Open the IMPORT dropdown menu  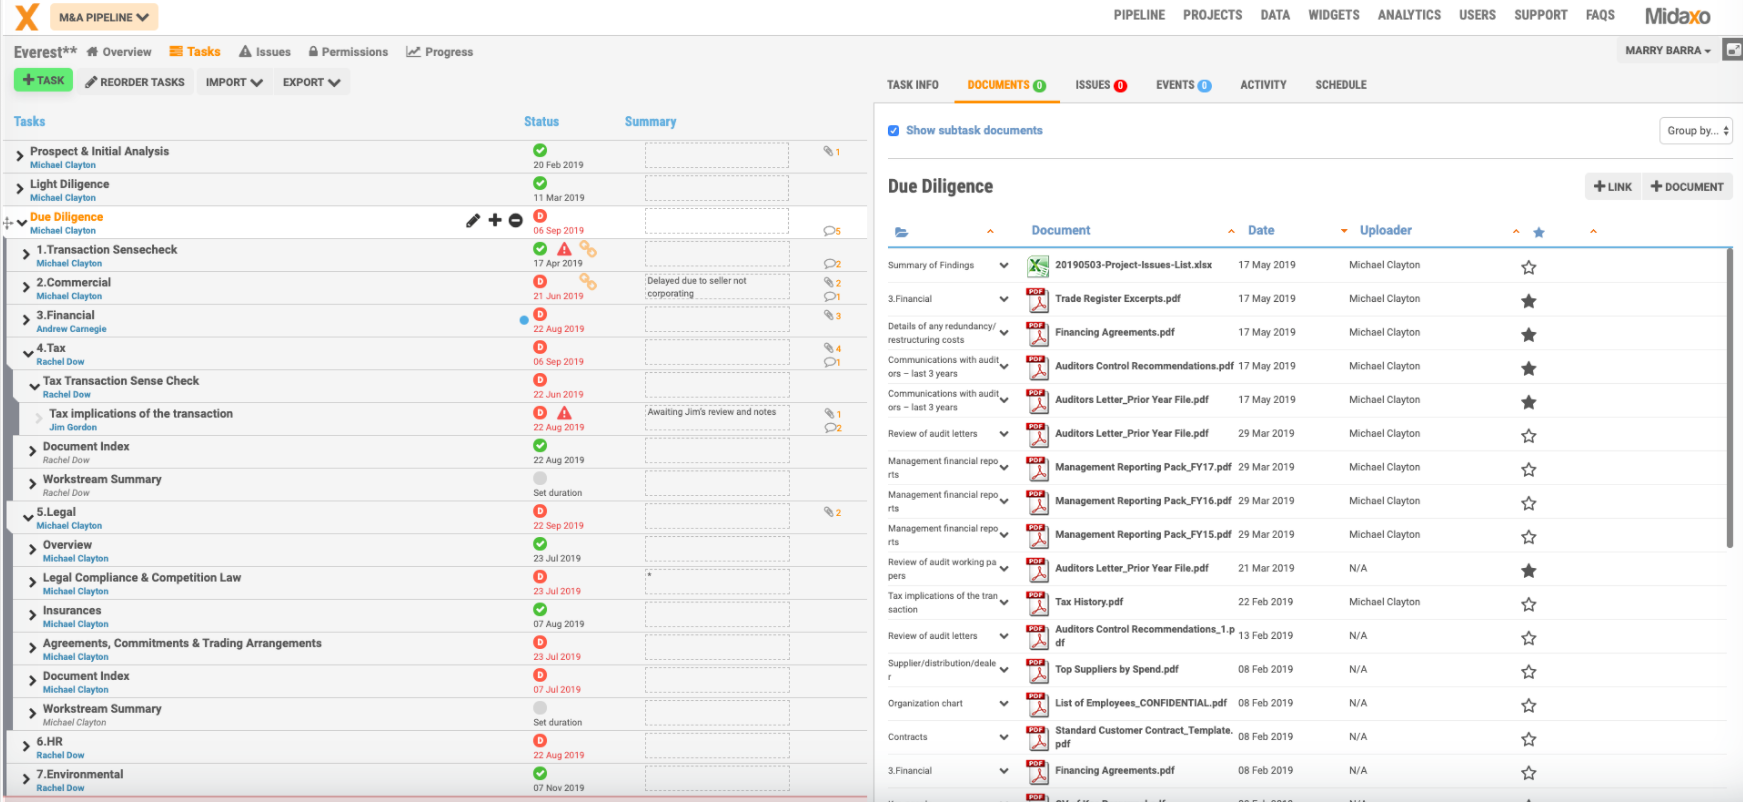pos(234,82)
